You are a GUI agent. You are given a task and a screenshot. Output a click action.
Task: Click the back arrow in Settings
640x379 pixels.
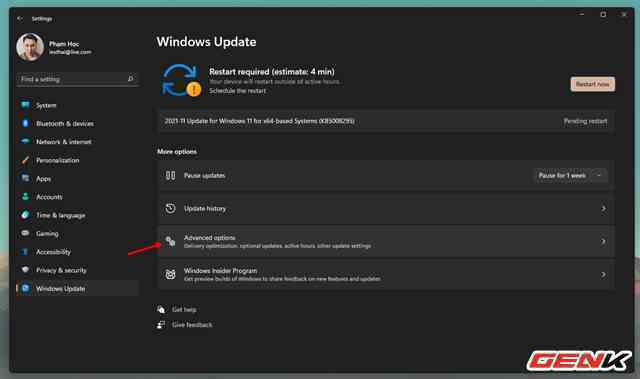(x=20, y=19)
